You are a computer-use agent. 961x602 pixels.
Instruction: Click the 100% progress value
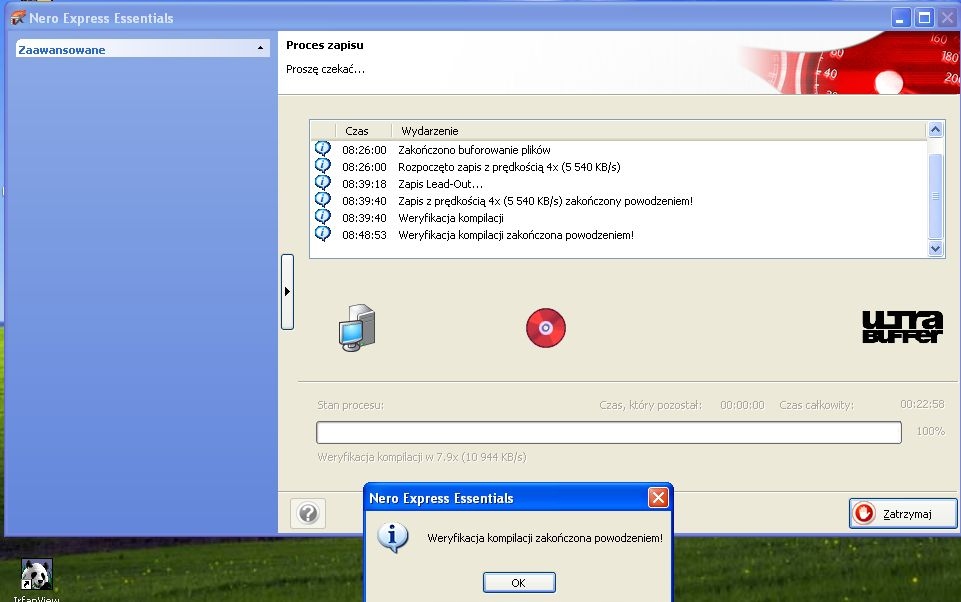[x=930, y=432]
